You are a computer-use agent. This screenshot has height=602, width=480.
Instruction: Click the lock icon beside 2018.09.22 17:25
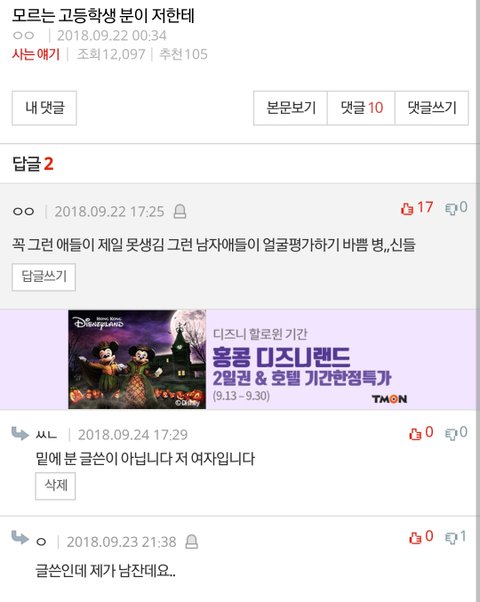(x=180, y=211)
